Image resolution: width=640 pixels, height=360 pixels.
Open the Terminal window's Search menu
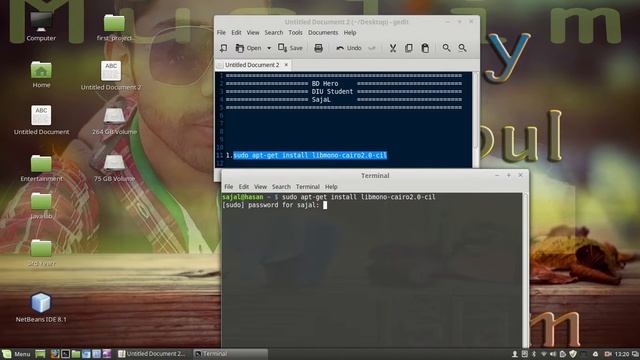[281, 187]
